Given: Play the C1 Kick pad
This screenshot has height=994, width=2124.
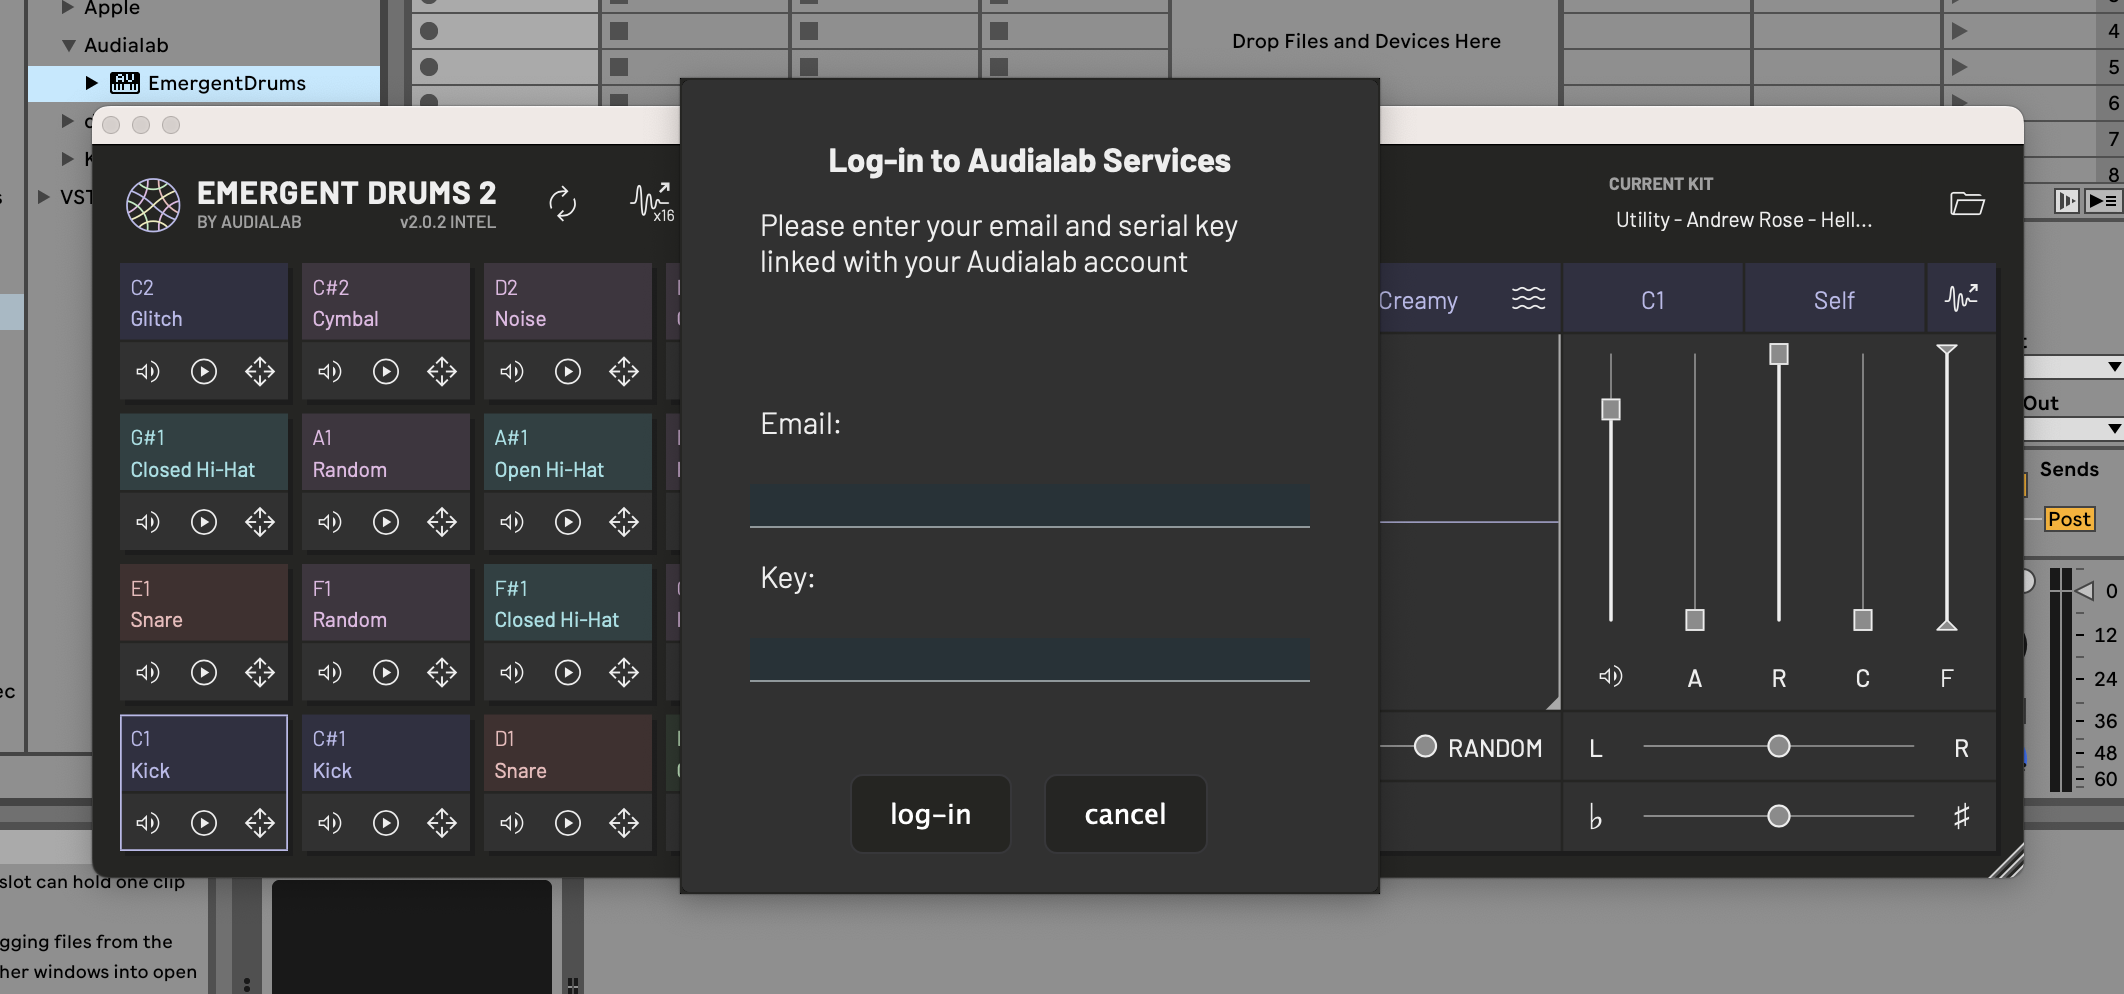Looking at the screenshot, I should pyautogui.click(x=204, y=823).
